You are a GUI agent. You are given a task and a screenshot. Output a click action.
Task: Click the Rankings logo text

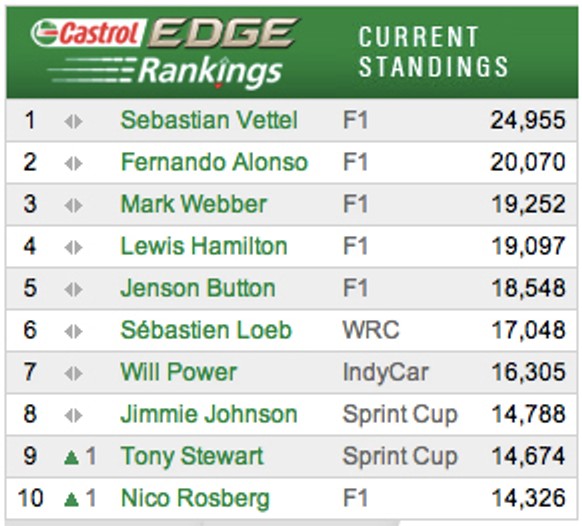click(210, 71)
